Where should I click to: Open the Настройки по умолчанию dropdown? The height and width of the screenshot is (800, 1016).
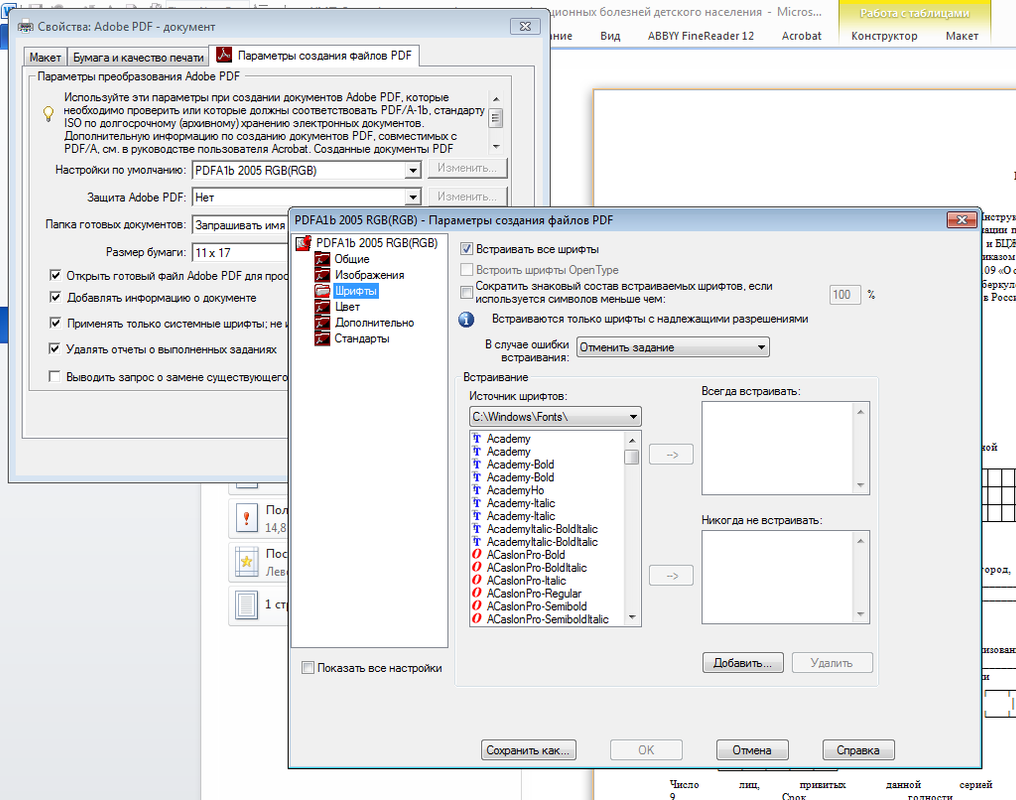307,170
